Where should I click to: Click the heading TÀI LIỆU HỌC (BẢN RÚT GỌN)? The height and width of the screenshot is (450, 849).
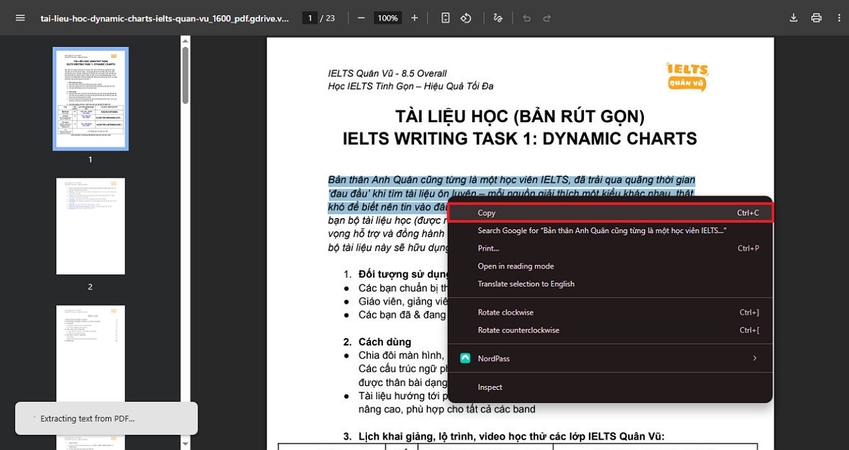point(520,116)
